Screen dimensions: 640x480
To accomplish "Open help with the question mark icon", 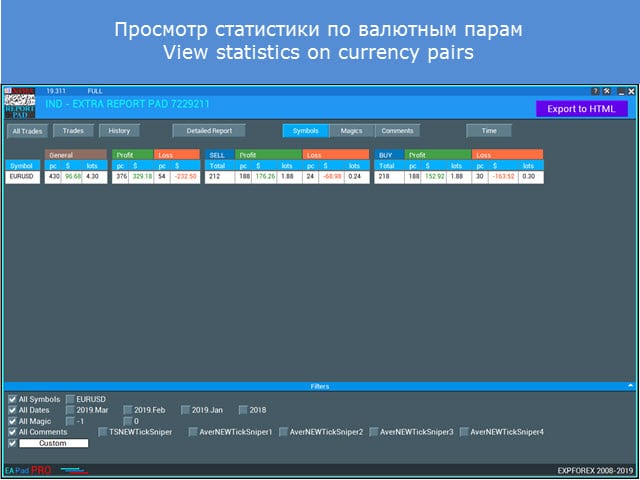I will point(597,91).
